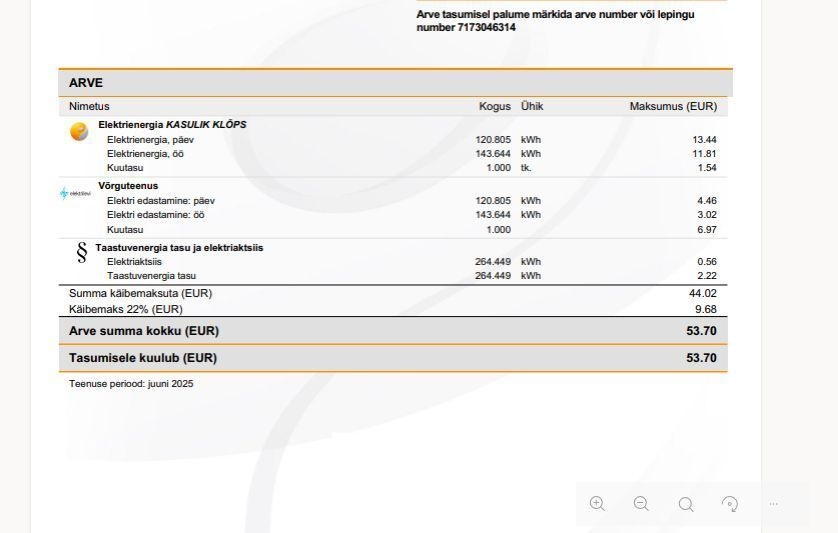Zoom in with the plus magnifier icon
Image resolution: width=838 pixels, height=533 pixels.
tap(597, 504)
